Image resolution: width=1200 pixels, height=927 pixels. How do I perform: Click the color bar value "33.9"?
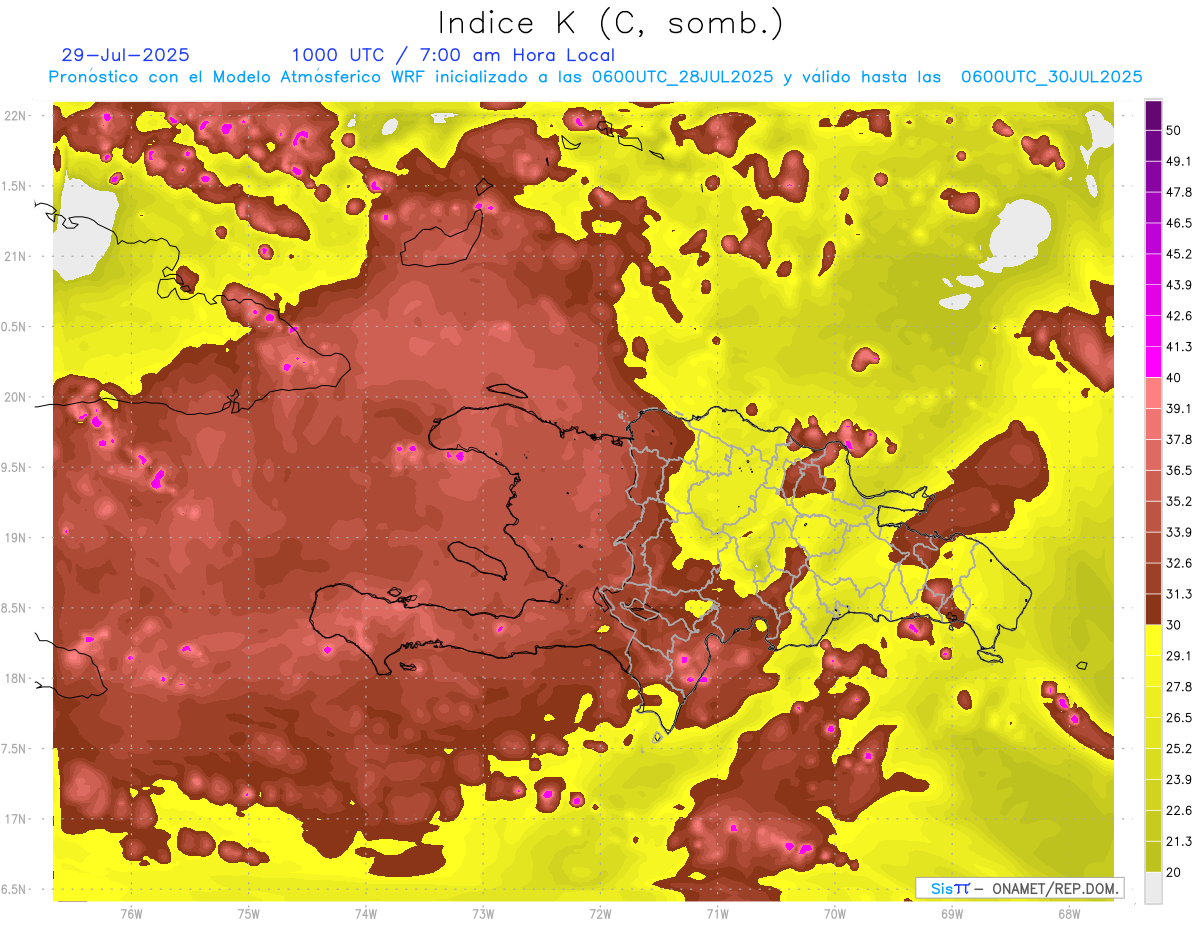(x=1179, y=532)
